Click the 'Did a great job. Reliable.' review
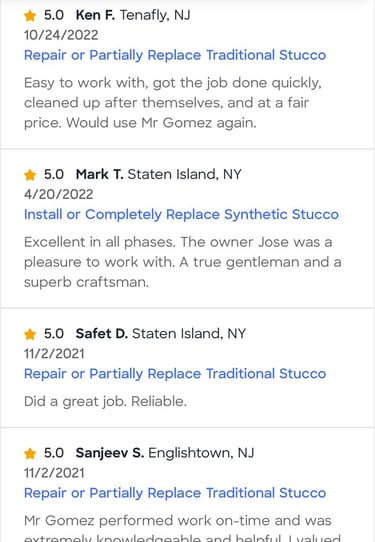This screenshot has width=375, height=542. pyautogui.click(x=105, y=402)
